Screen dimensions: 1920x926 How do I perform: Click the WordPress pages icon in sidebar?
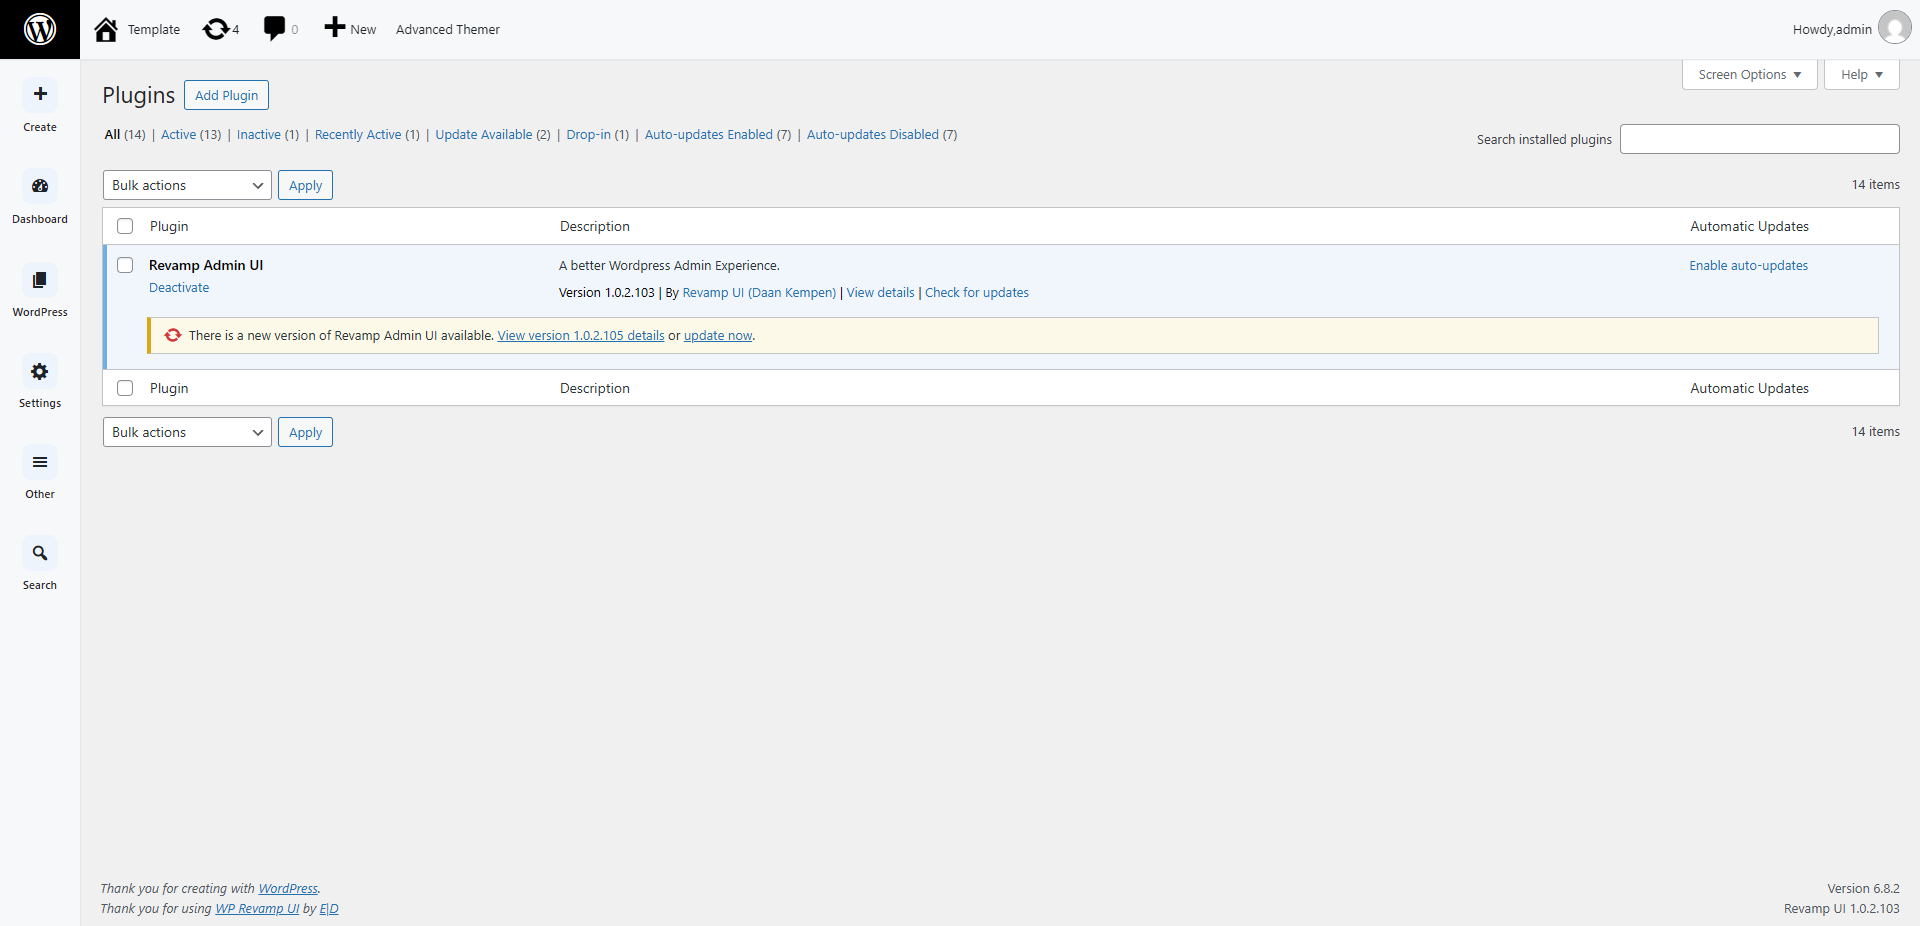40,280
